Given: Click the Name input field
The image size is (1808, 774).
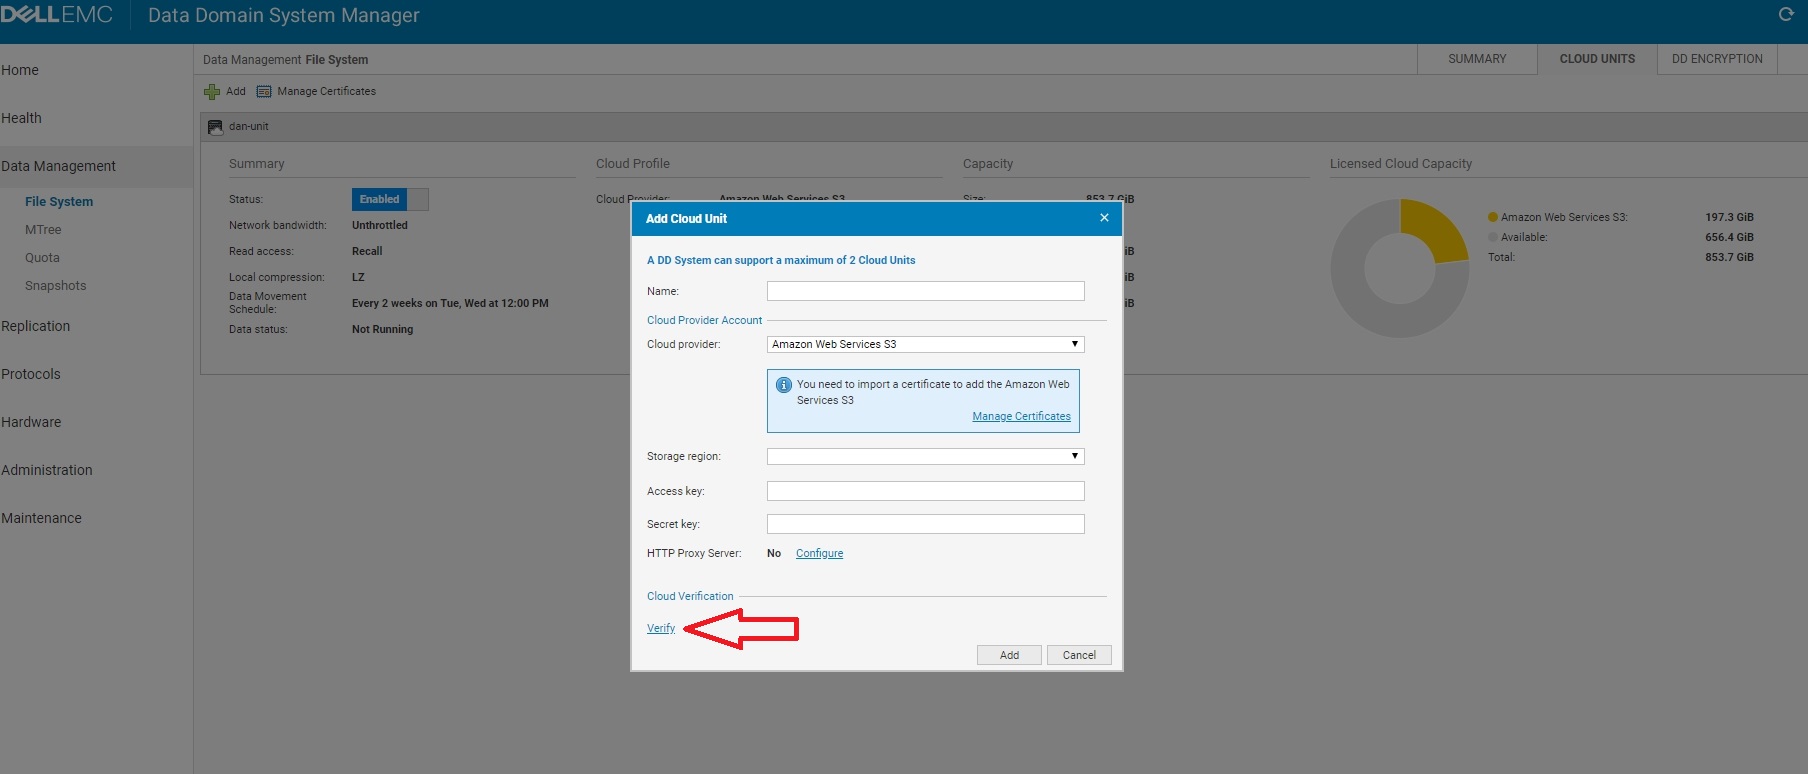Looking at the screenshot, I should point(925,291).
